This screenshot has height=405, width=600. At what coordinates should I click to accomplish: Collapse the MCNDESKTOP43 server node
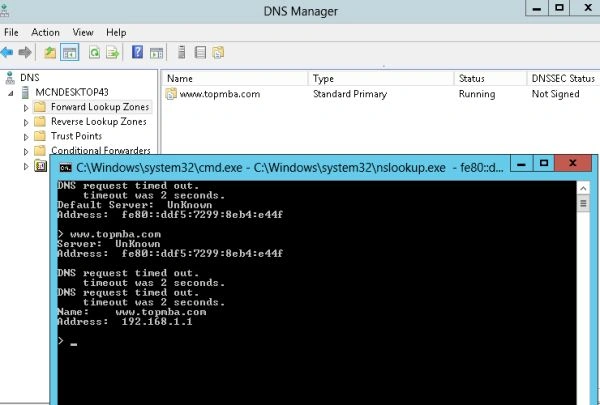coord(10,93)
